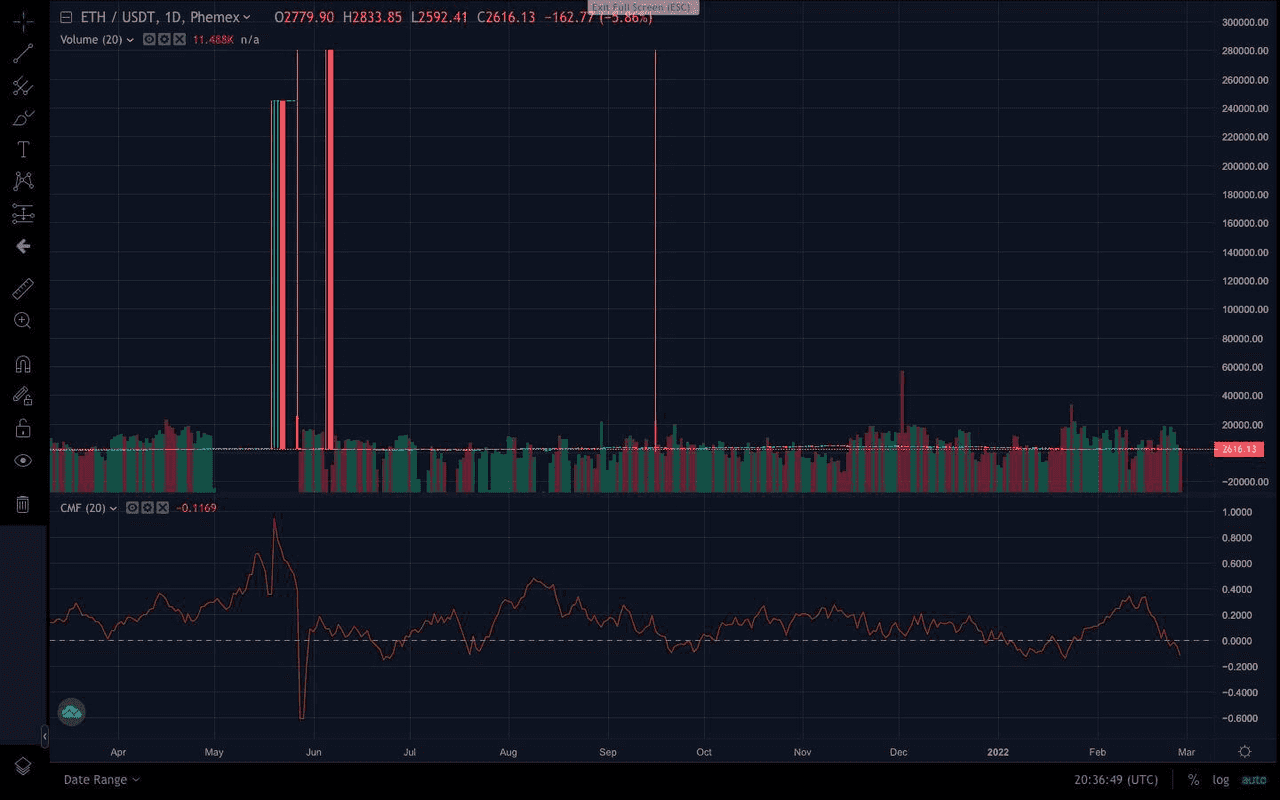Remove the CMF indicator with X

(x=162, y=508)
